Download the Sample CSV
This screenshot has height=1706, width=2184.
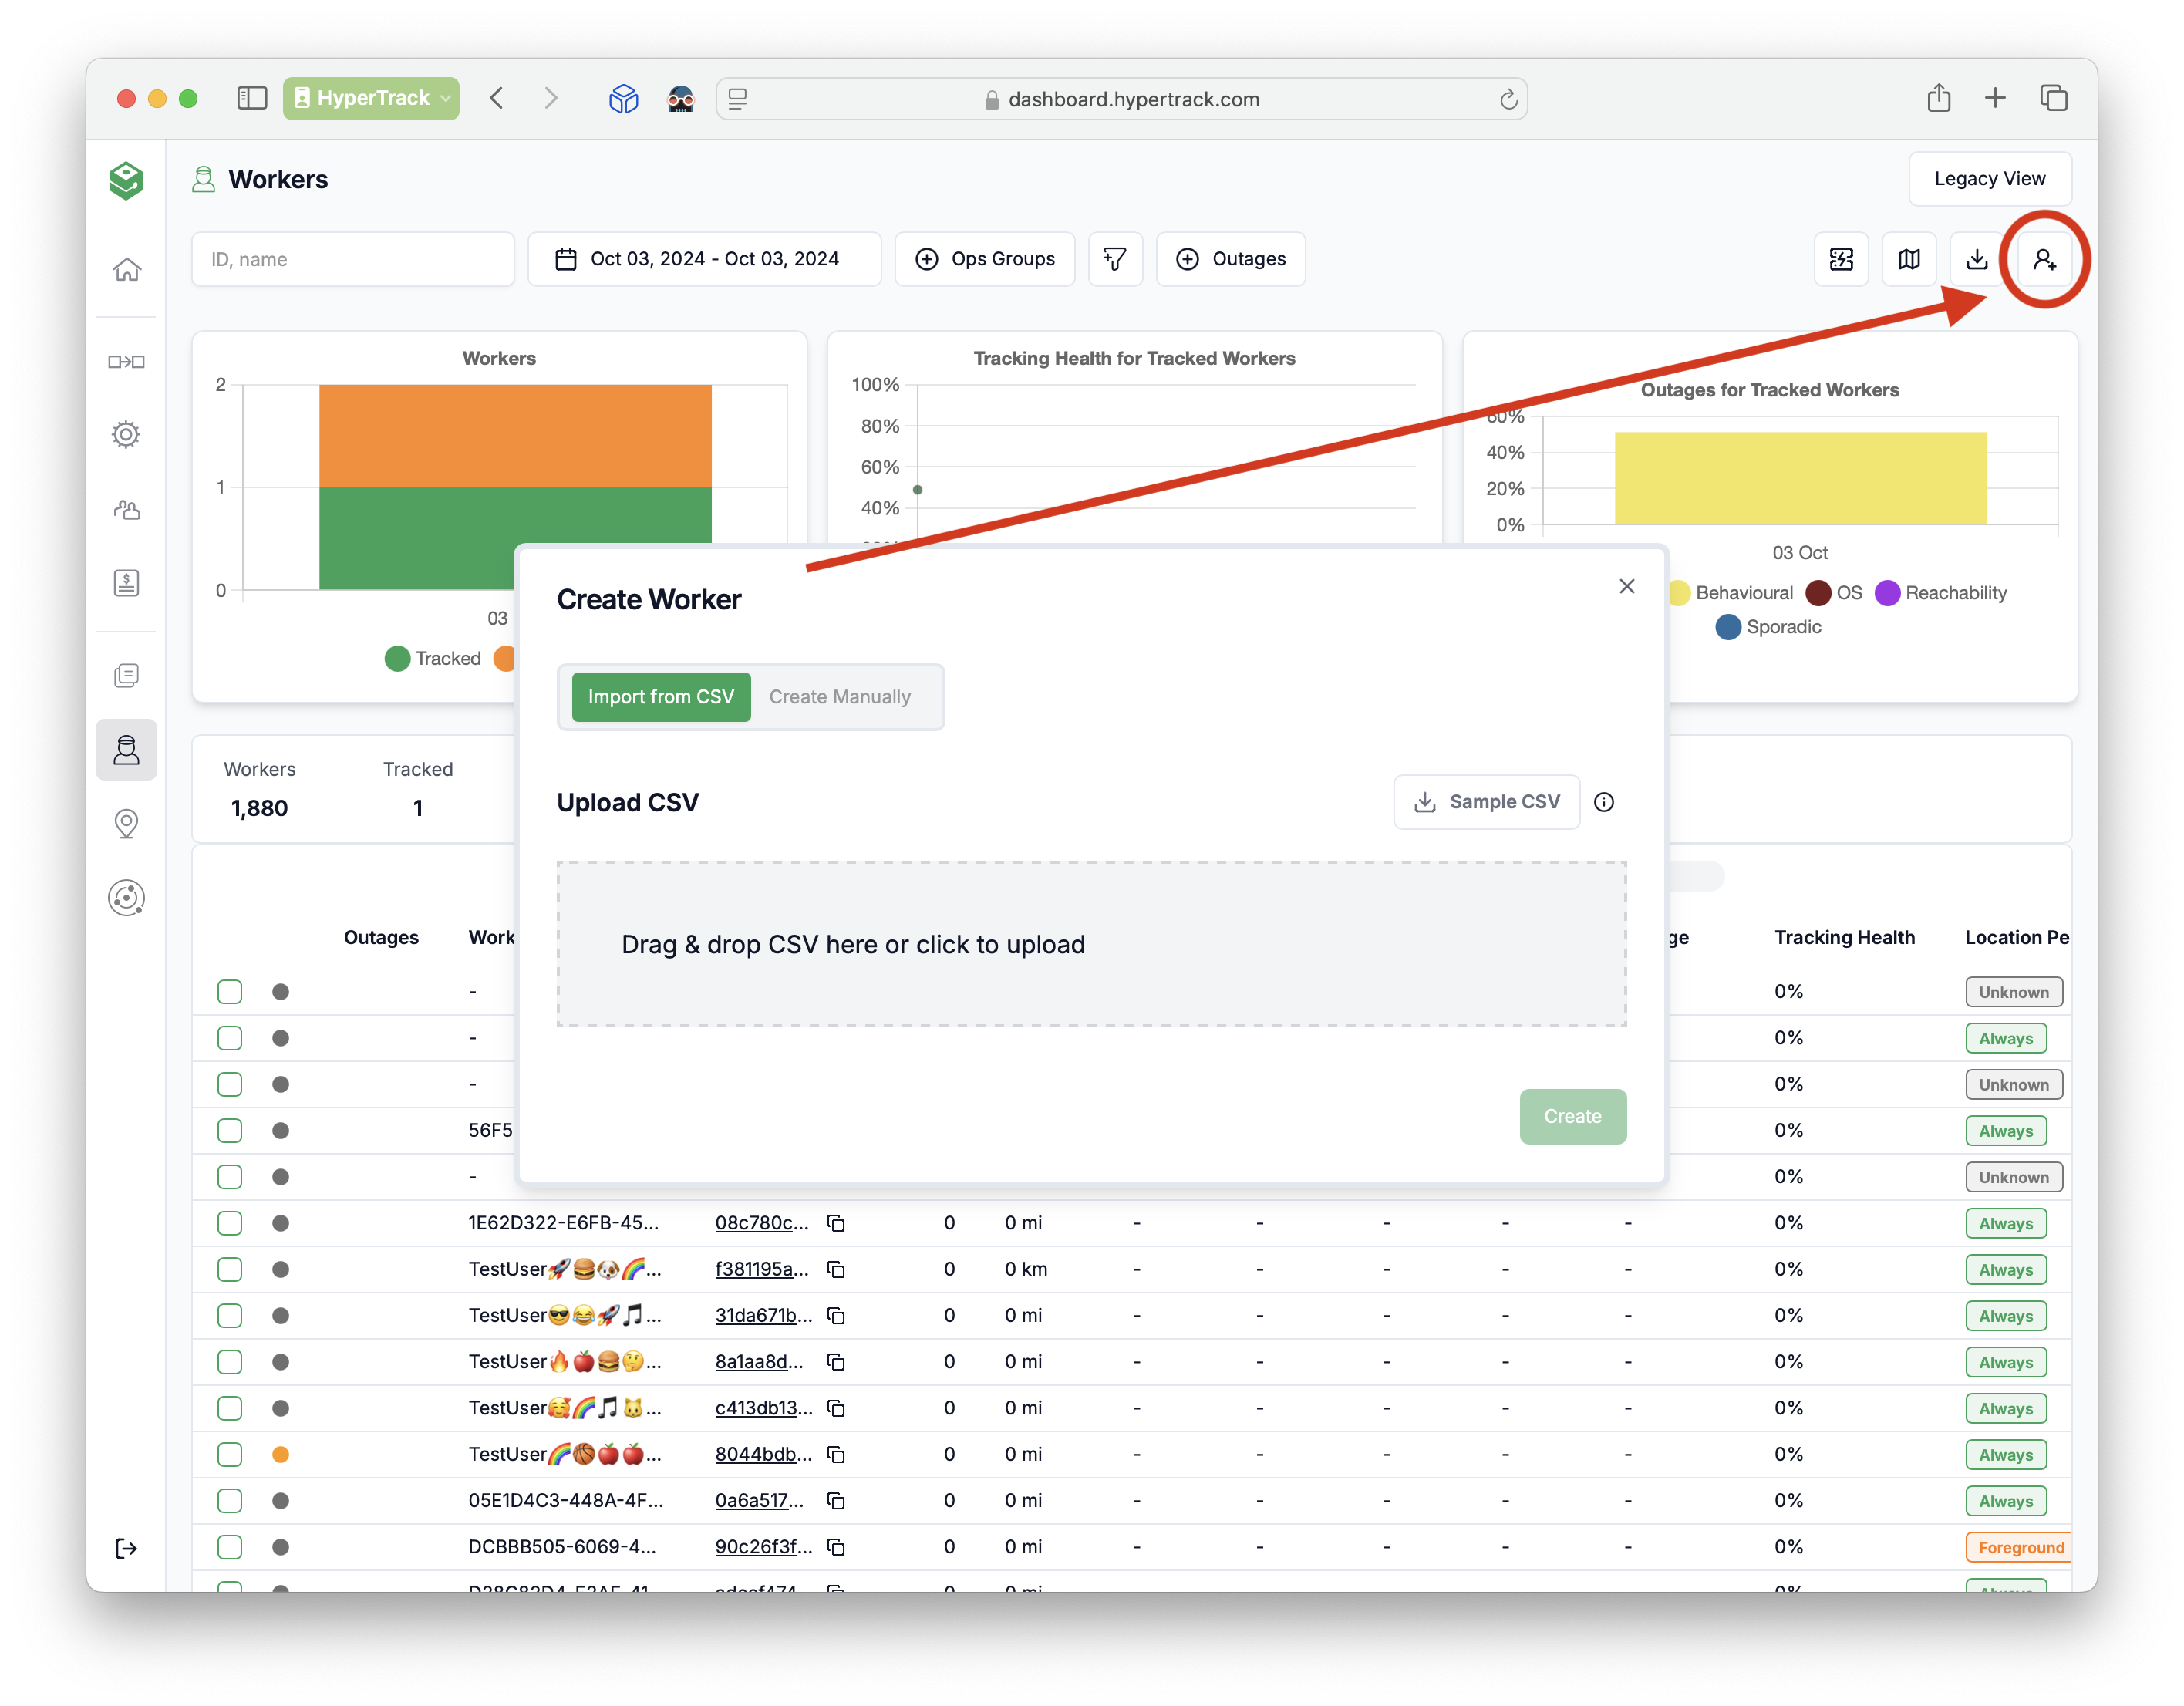coord(1487,802)
